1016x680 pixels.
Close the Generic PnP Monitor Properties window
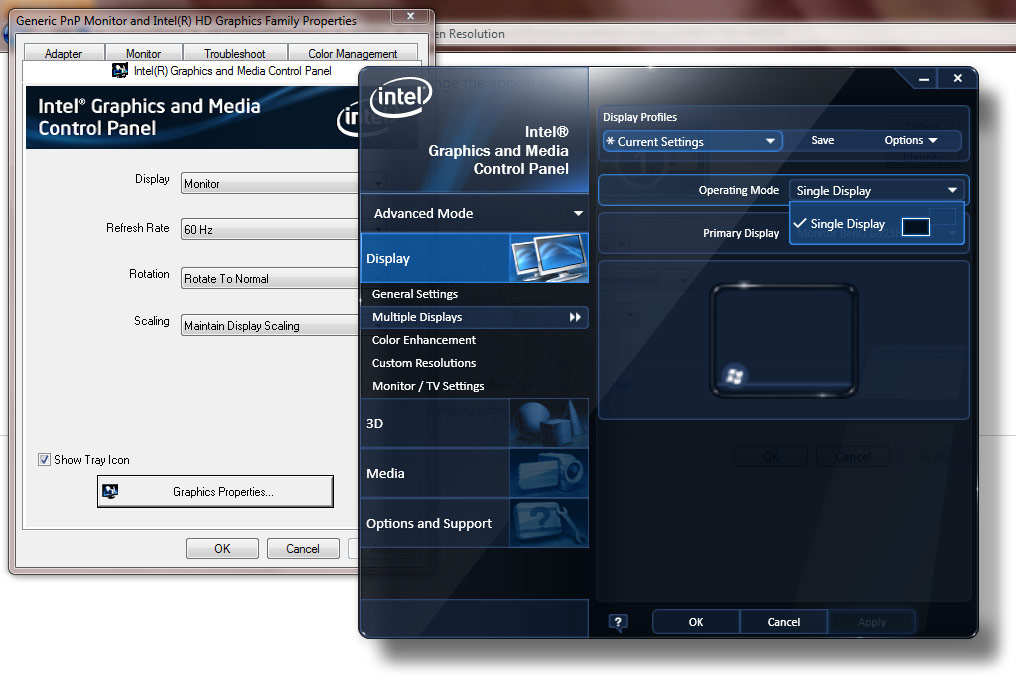pos(410,16)
